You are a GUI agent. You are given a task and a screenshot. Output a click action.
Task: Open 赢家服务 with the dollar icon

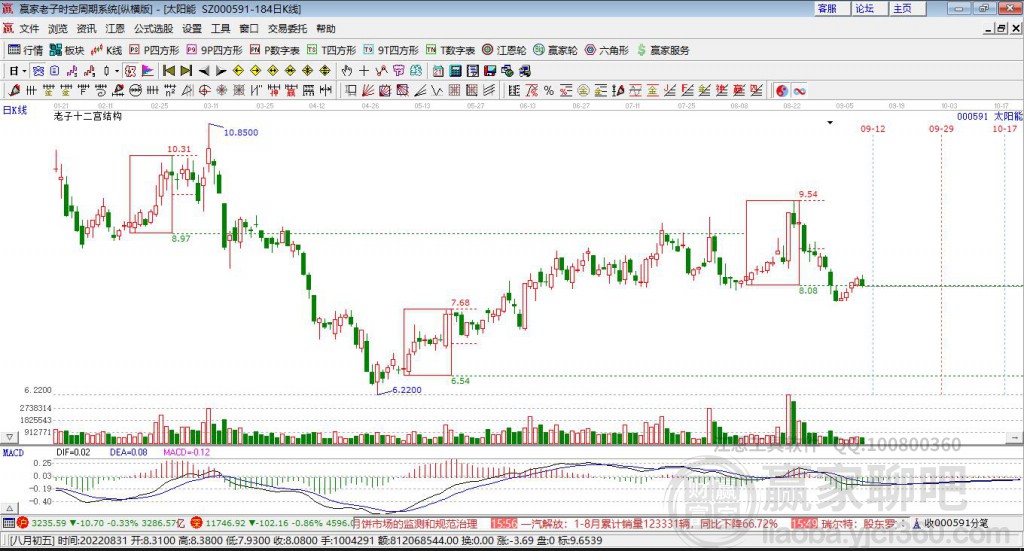(663, 50)
